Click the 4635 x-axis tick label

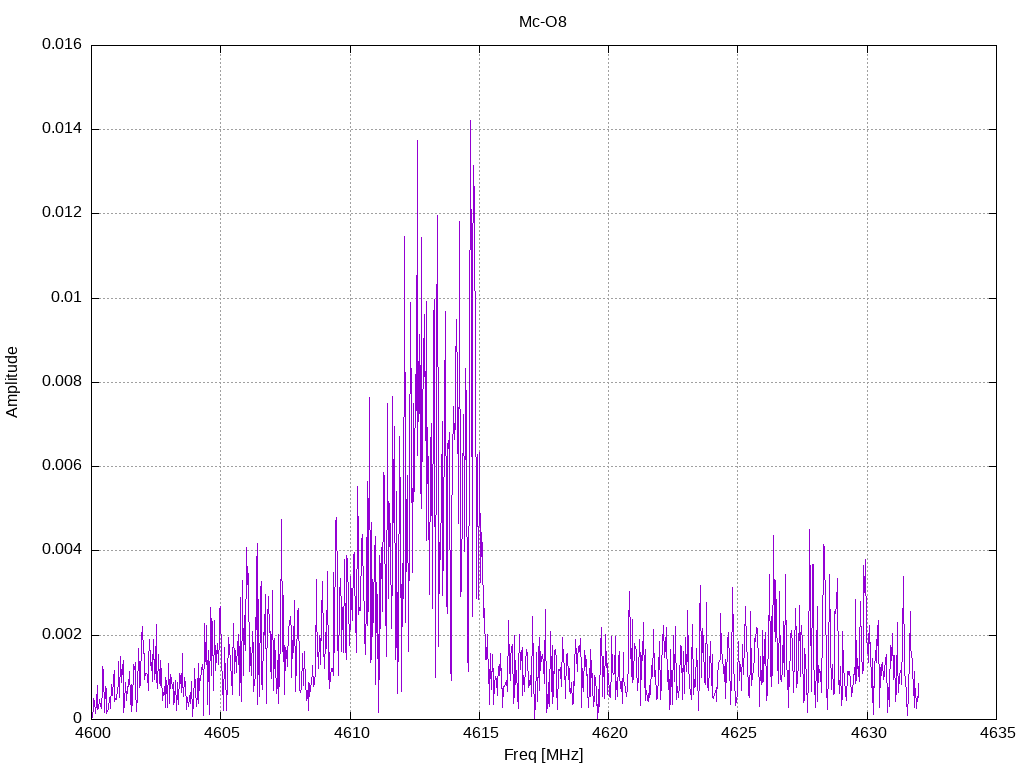coord(996,734)
